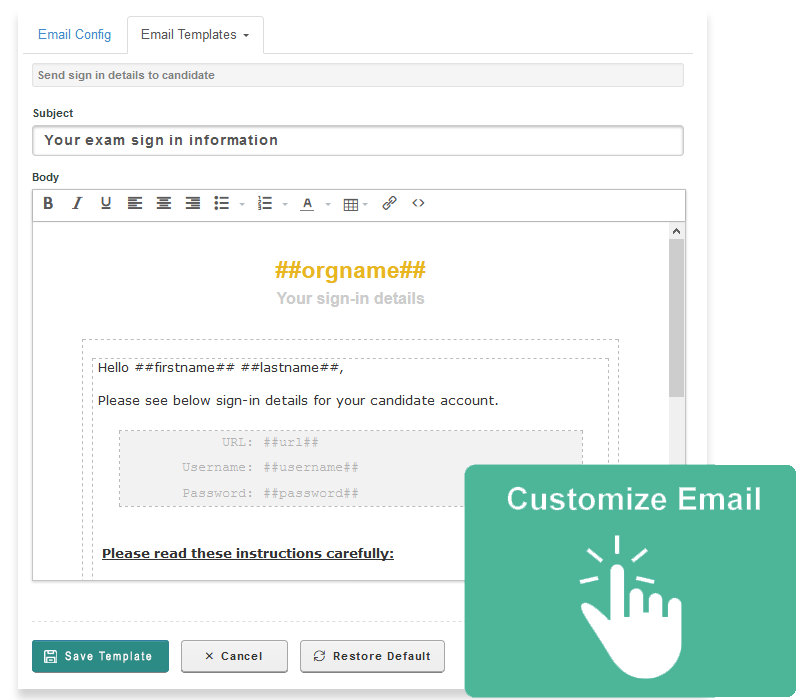800x700 pixels.
Task: Insert a table into the body
Action: tap(351, 205)
